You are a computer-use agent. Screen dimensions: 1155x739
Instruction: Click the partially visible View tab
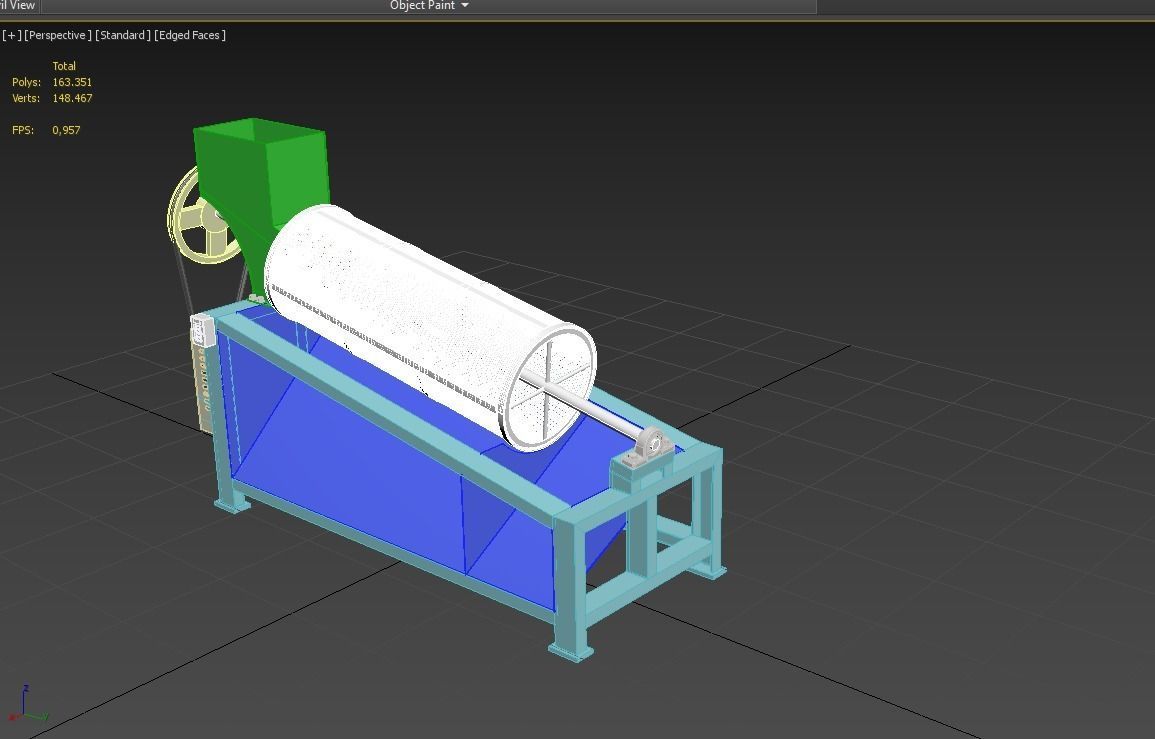point(18,5)
